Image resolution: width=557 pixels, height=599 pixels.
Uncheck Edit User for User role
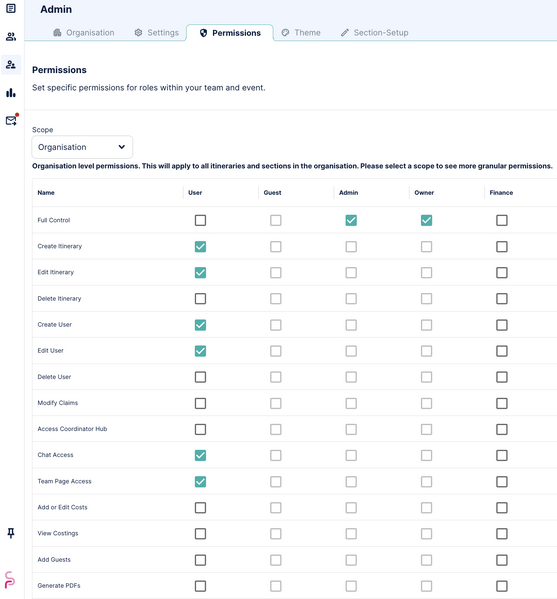point(200,351)
